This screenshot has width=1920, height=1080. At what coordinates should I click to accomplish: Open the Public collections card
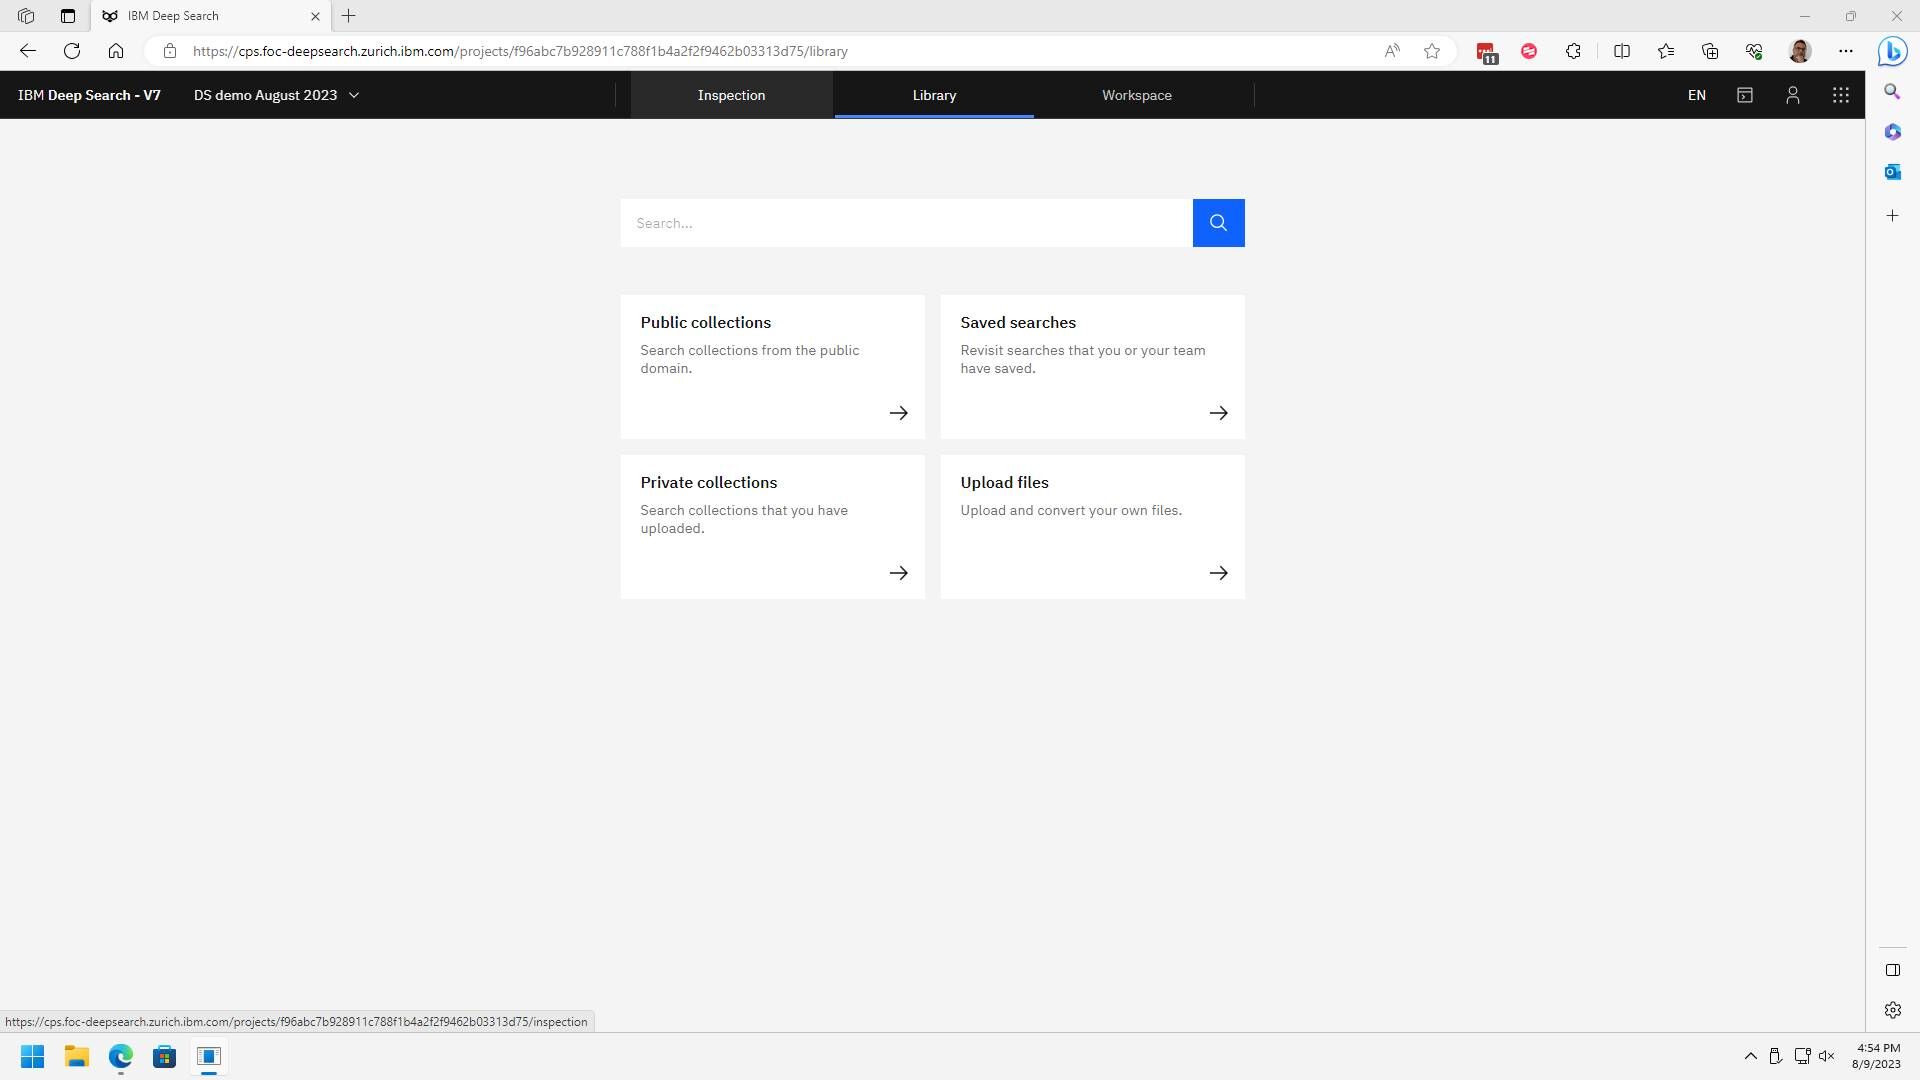(x=773, y=367)
